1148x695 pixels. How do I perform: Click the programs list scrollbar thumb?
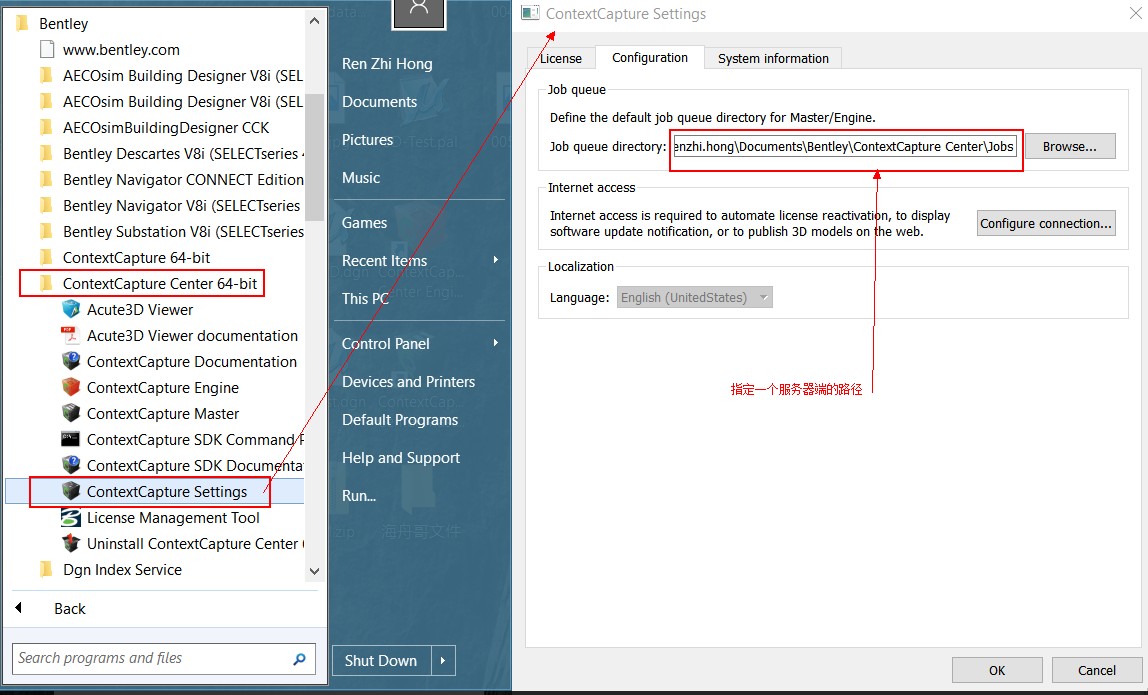click(x=315, y=157)
